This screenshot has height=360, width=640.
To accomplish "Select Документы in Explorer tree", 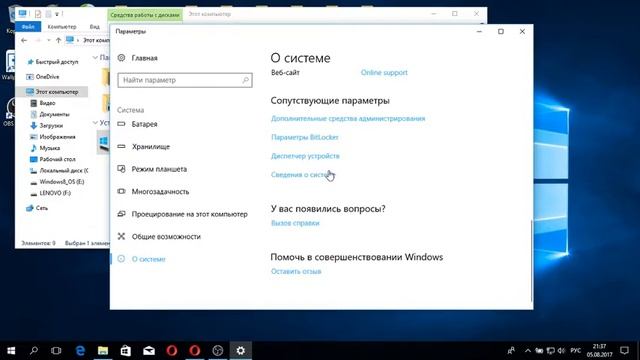I will (54, 114).
